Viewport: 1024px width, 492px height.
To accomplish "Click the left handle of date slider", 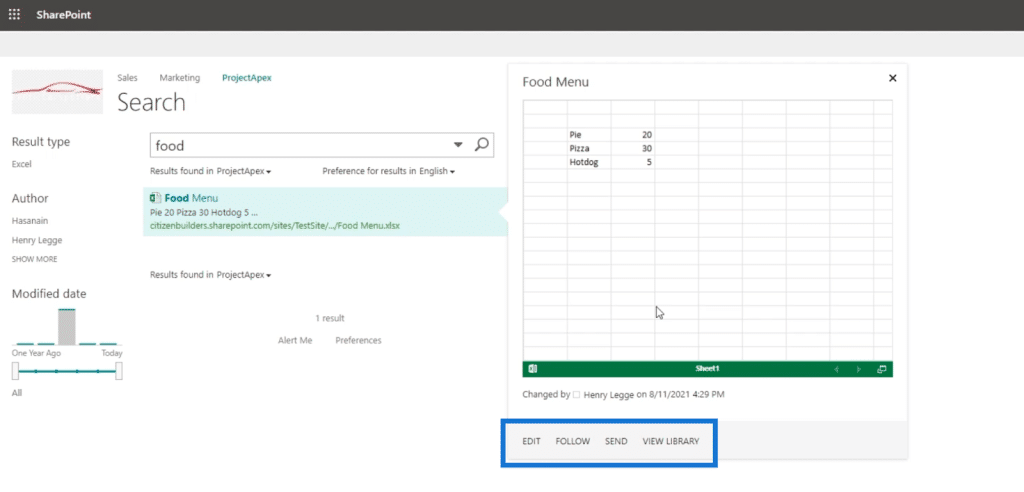I will [x=16, y=371].
